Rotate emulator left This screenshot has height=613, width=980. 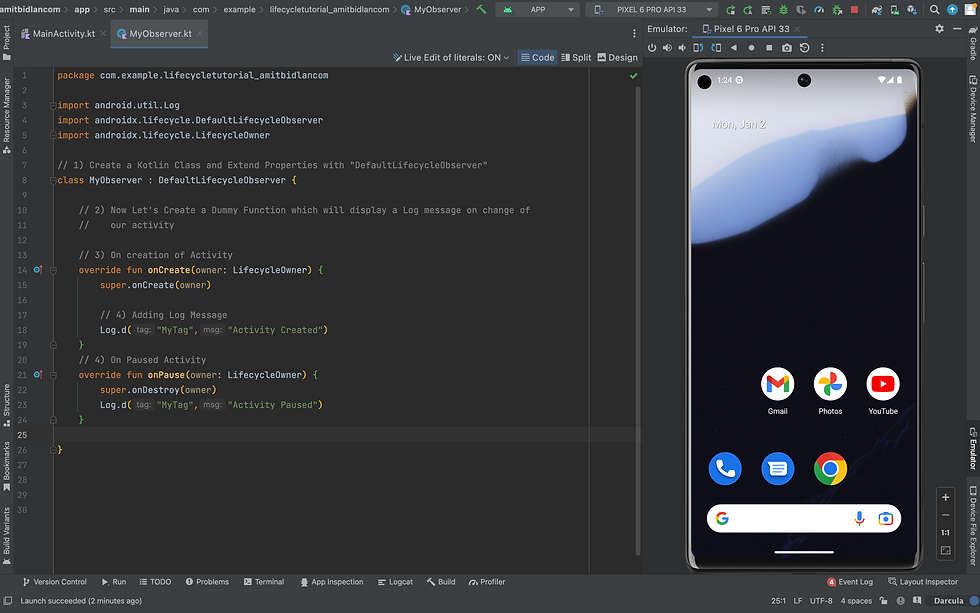click(698, 47)
